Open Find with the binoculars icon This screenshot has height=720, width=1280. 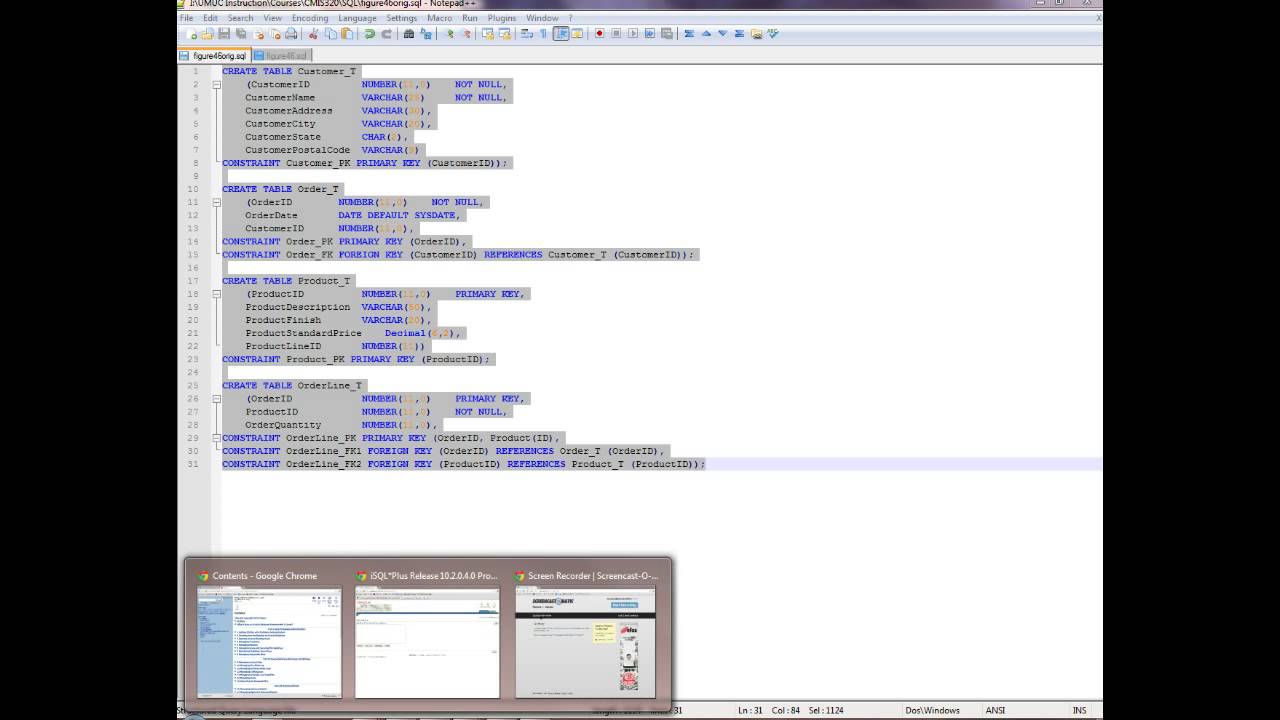pos(408,34)
